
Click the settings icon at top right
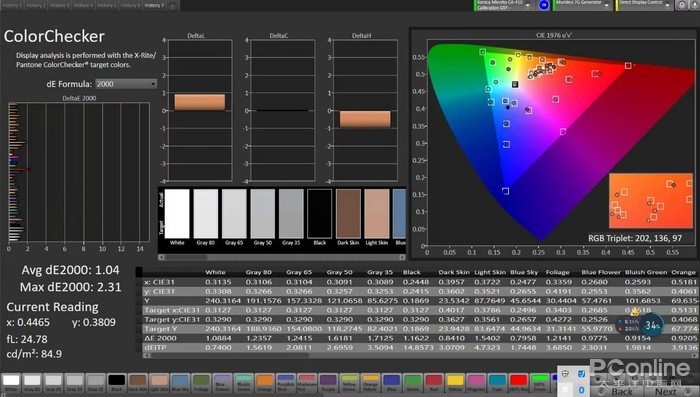click(x=682, y=5)
